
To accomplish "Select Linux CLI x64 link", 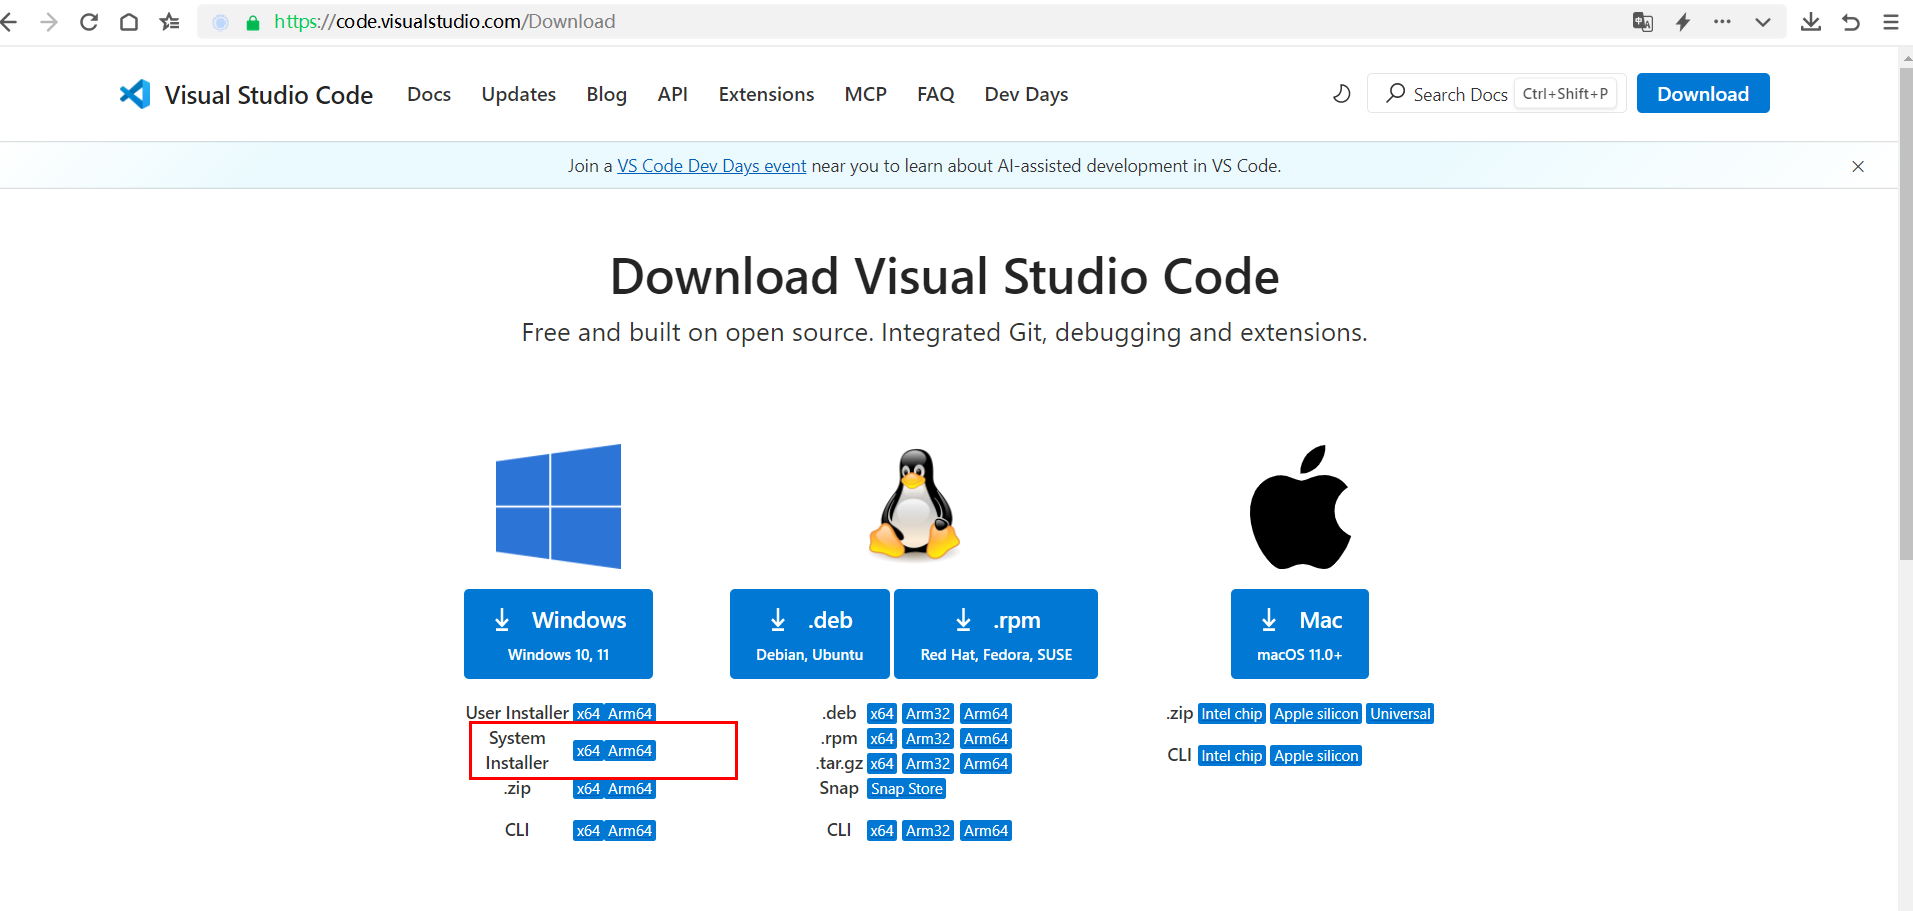I will click(882, 831).
